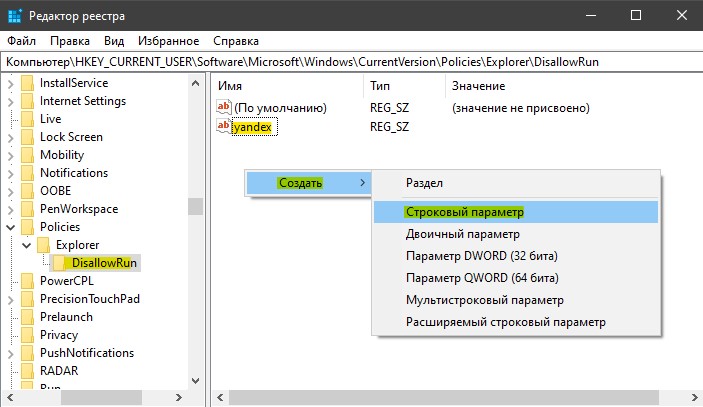
Task: Expand the InstallService key
Action: [x=11, y=83]
